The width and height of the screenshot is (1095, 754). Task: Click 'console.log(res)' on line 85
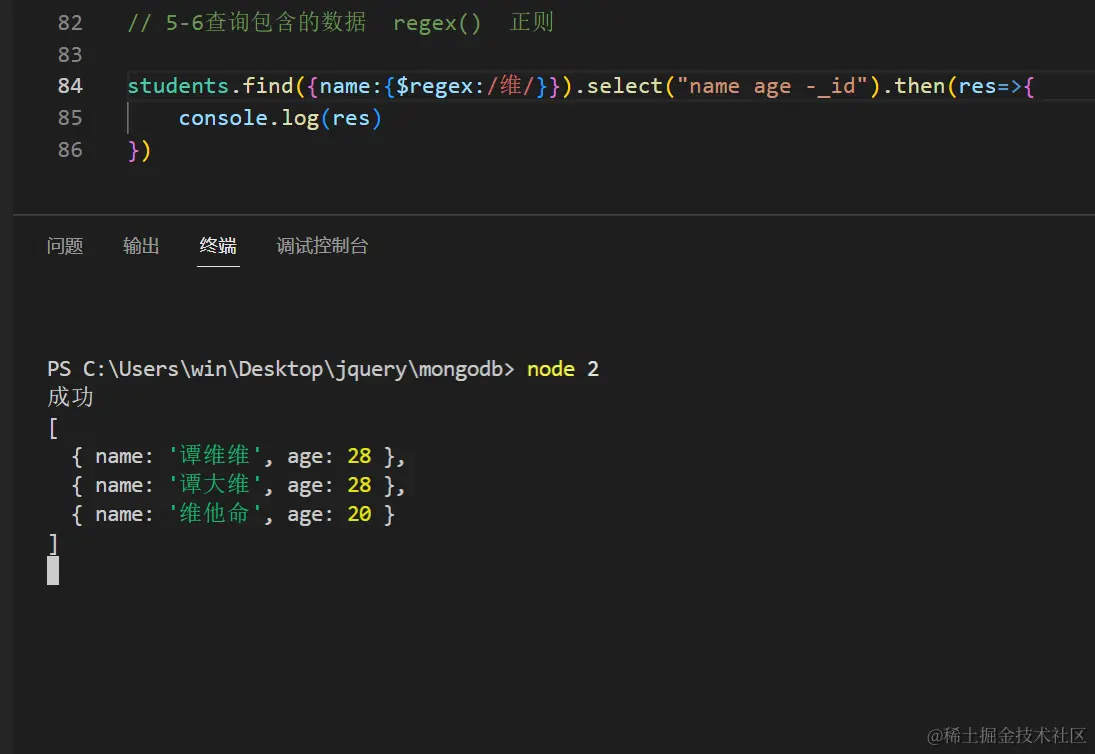(x=280, y=118)
